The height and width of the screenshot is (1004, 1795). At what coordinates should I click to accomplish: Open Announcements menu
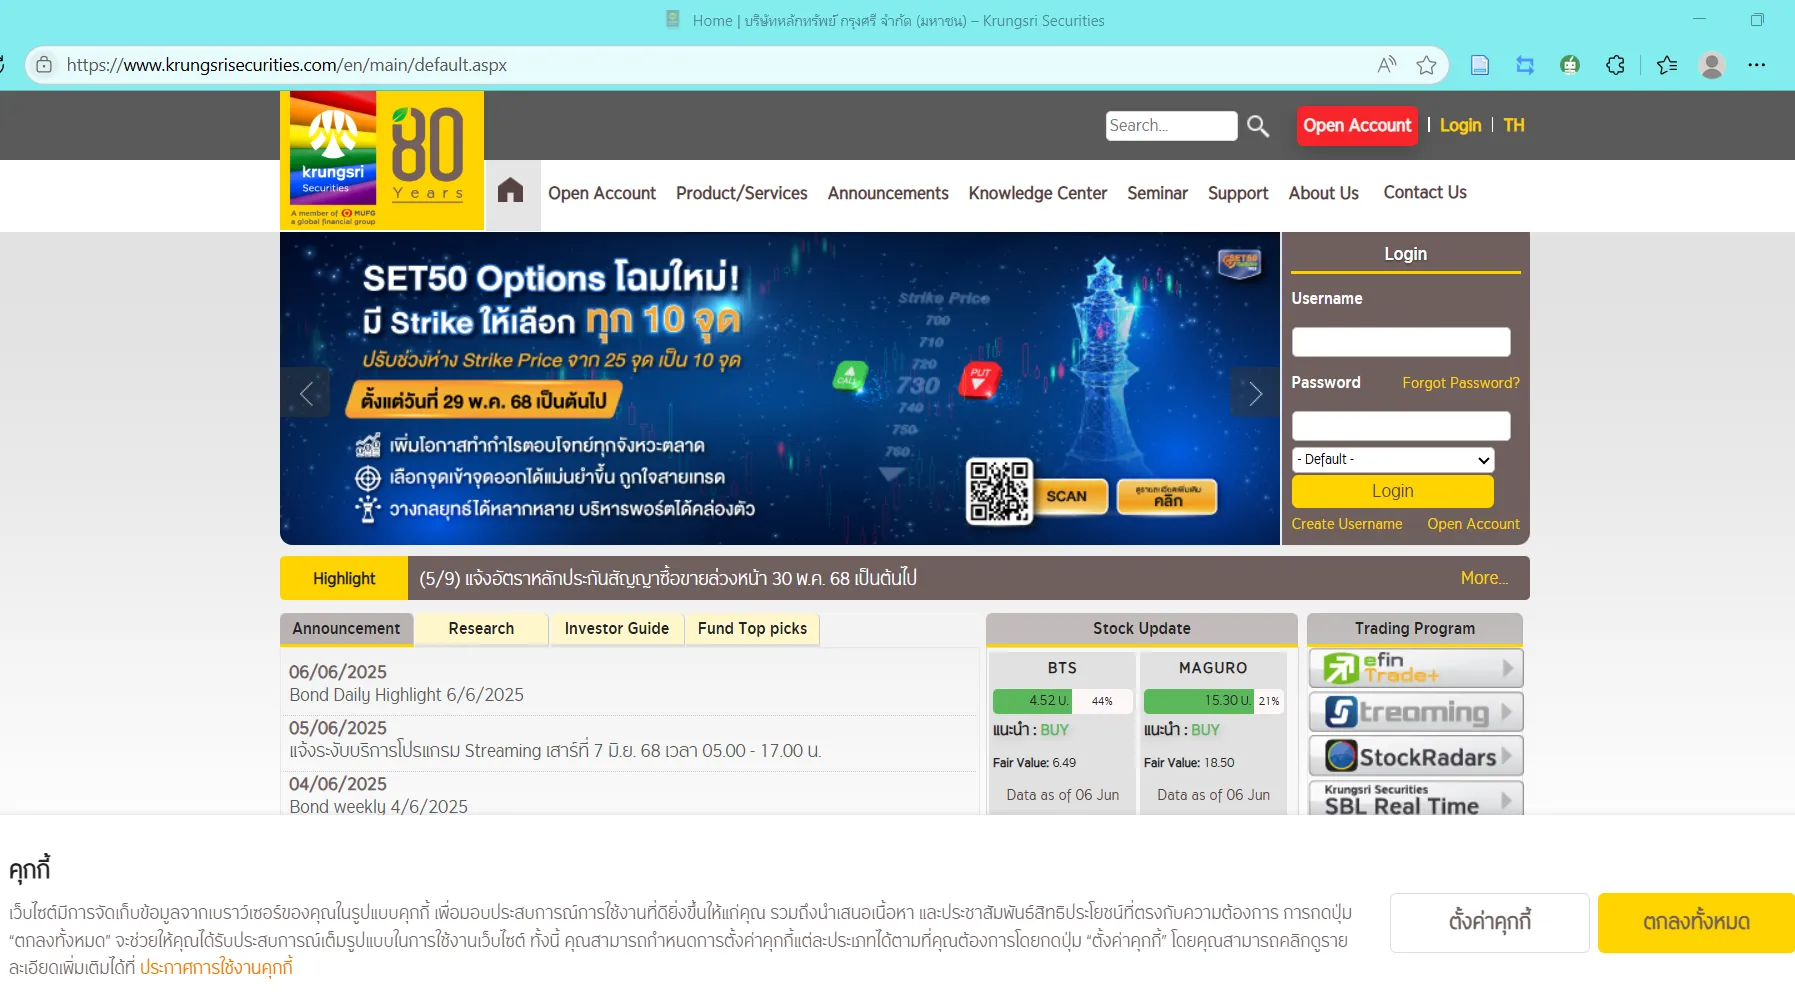[888, 193]
